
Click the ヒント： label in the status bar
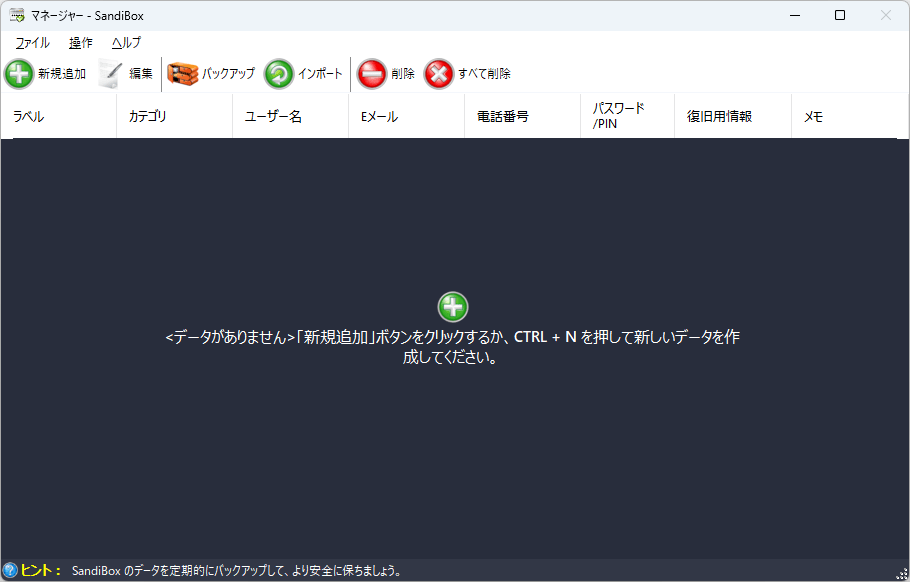pos(41,570)
